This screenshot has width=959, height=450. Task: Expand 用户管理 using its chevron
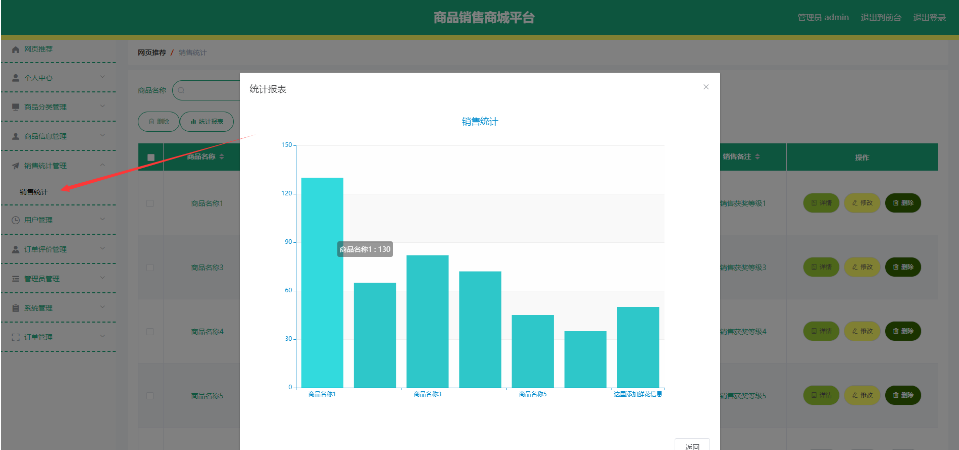[103, 219]
